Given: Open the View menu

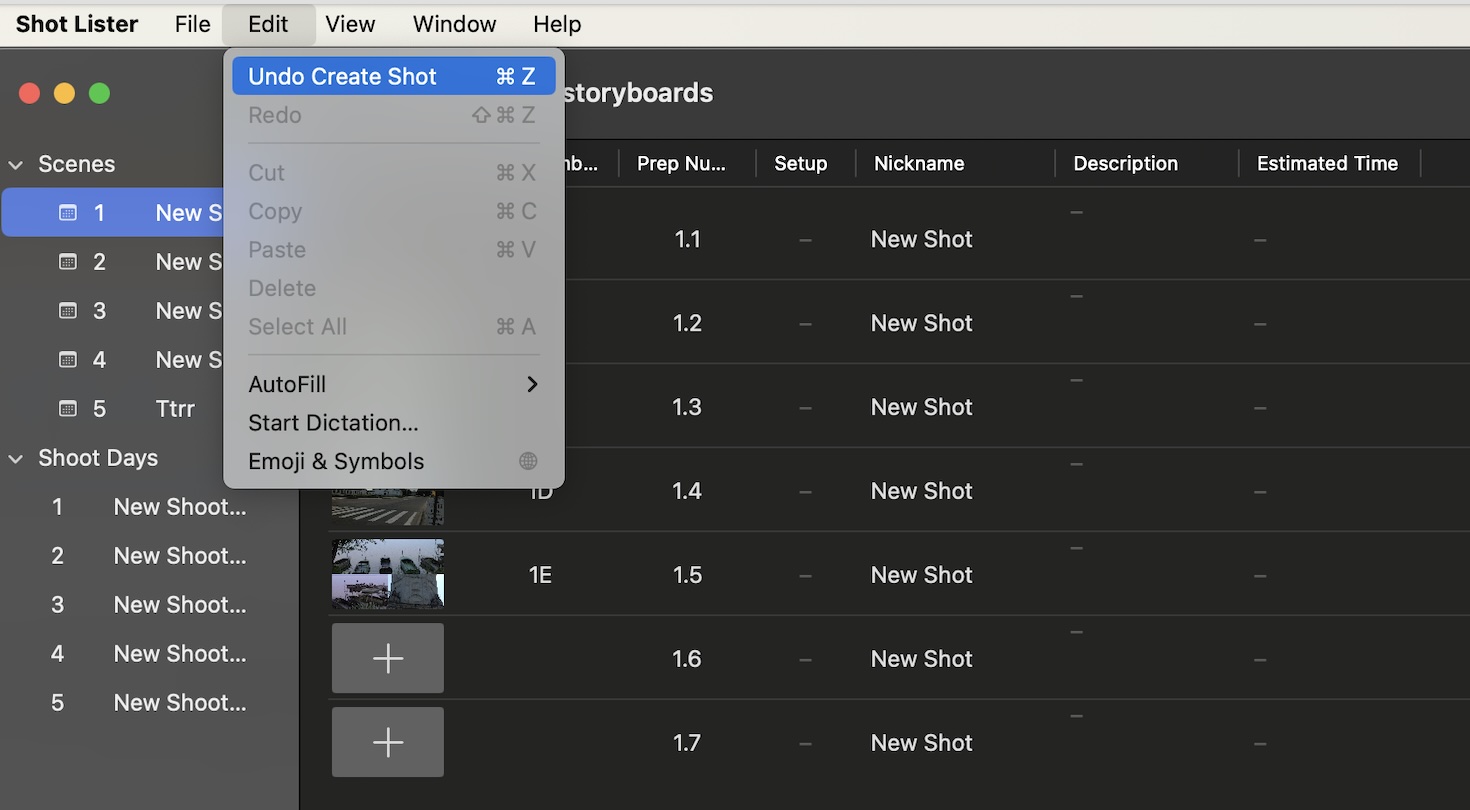Looking at the screenshot, I should click(350, 24).
